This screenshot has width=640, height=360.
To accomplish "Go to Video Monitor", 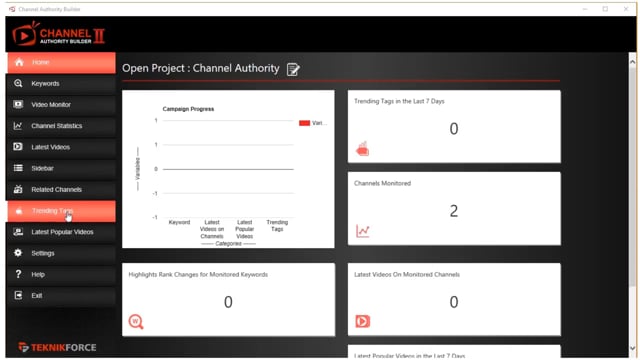I will pyautogui.click(x=61, y=105).
